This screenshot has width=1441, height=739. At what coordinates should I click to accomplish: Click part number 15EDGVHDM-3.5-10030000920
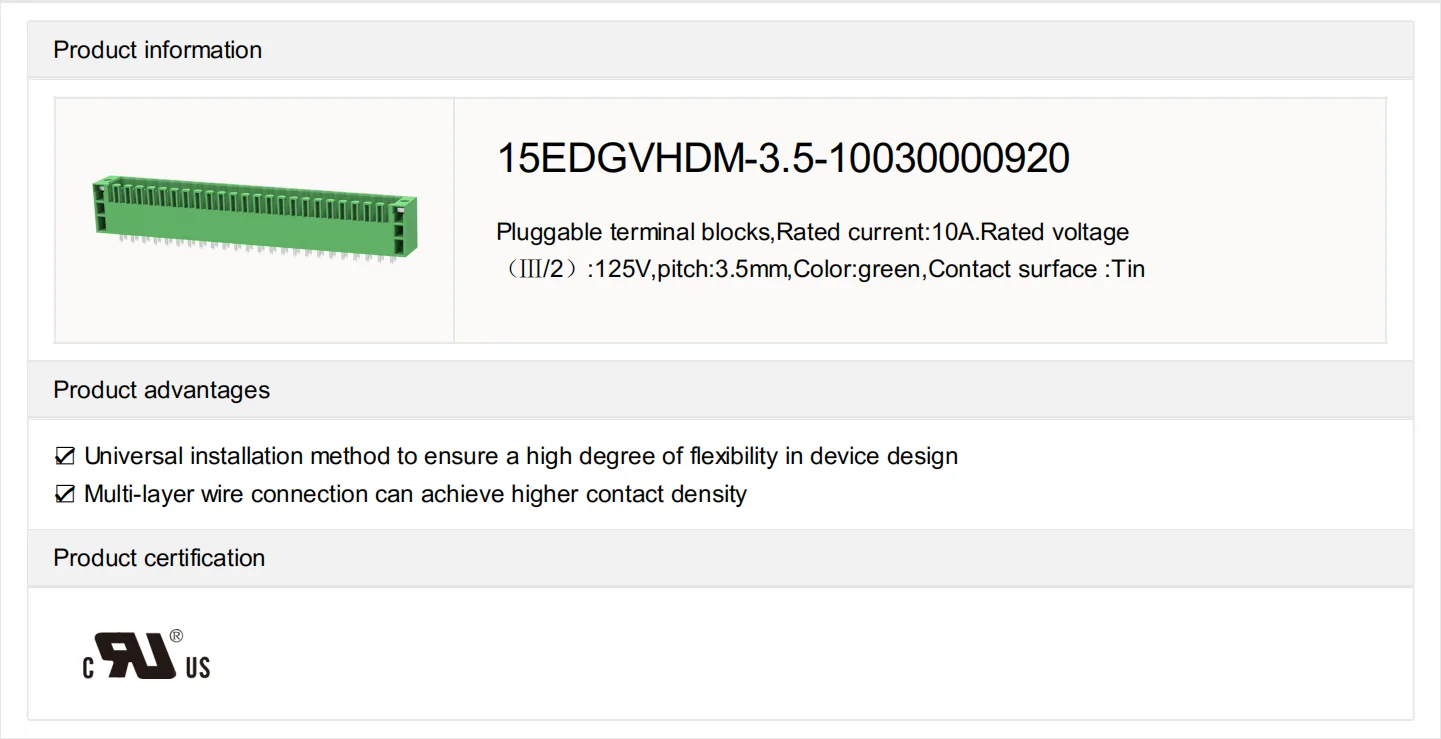click(x=783, y=159)
